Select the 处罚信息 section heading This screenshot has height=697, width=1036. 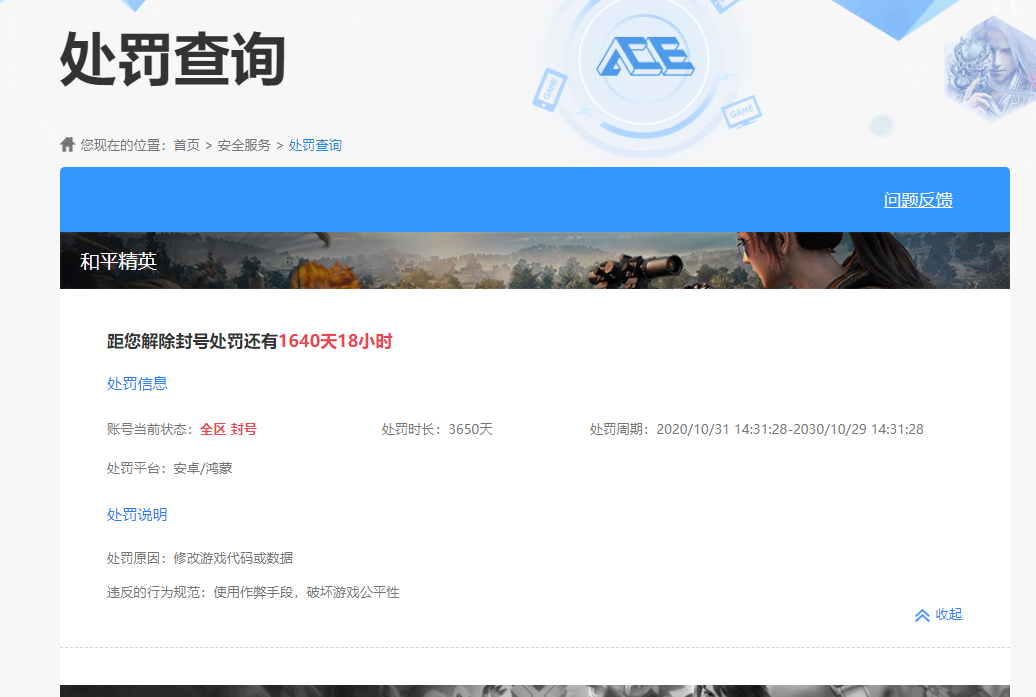137,384
